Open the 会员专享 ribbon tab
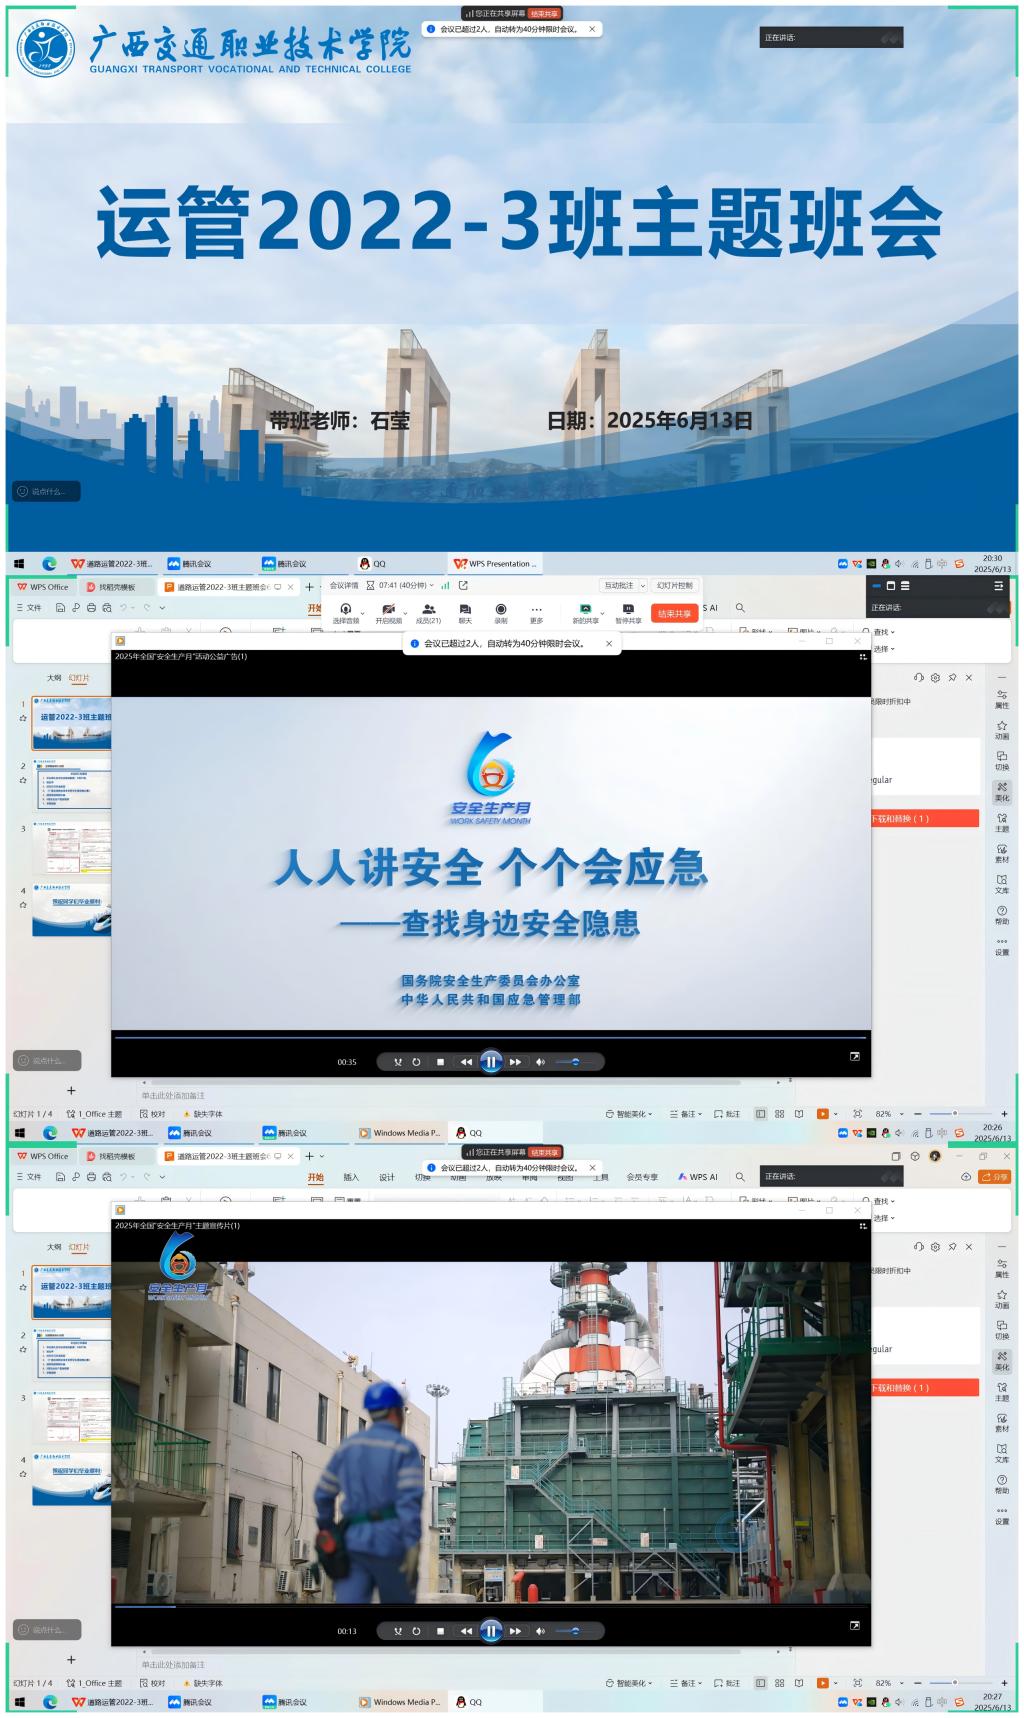 642,1177
